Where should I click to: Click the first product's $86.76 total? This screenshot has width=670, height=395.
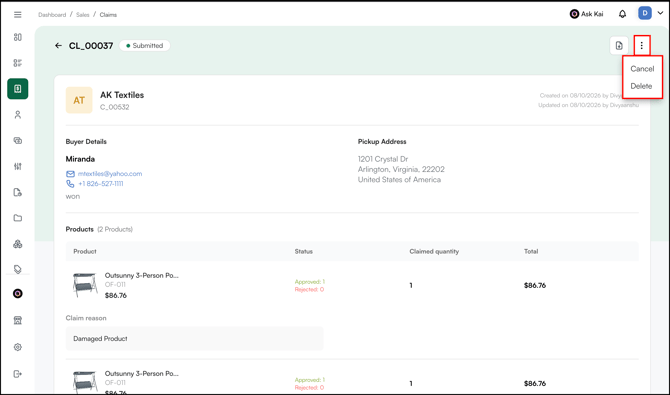(x=535, y=286)
